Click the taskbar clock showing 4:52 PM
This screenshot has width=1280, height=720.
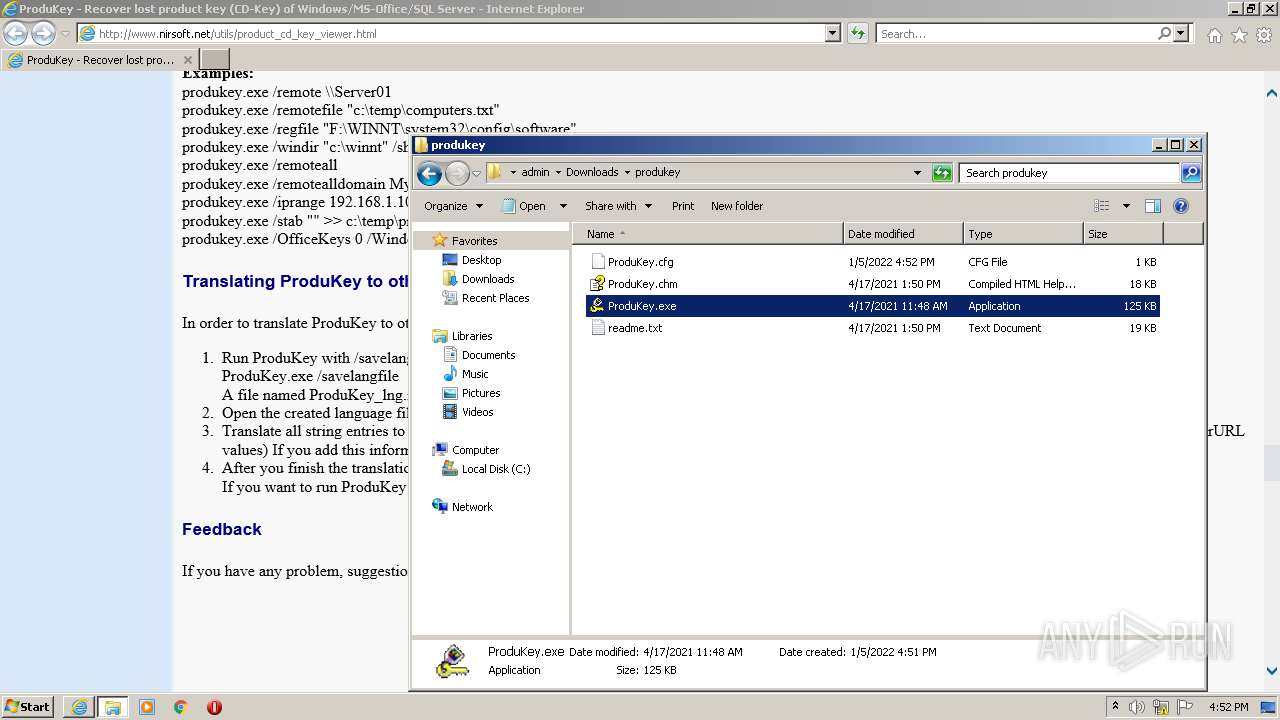pyautogui.click(x=1228, y=707)
